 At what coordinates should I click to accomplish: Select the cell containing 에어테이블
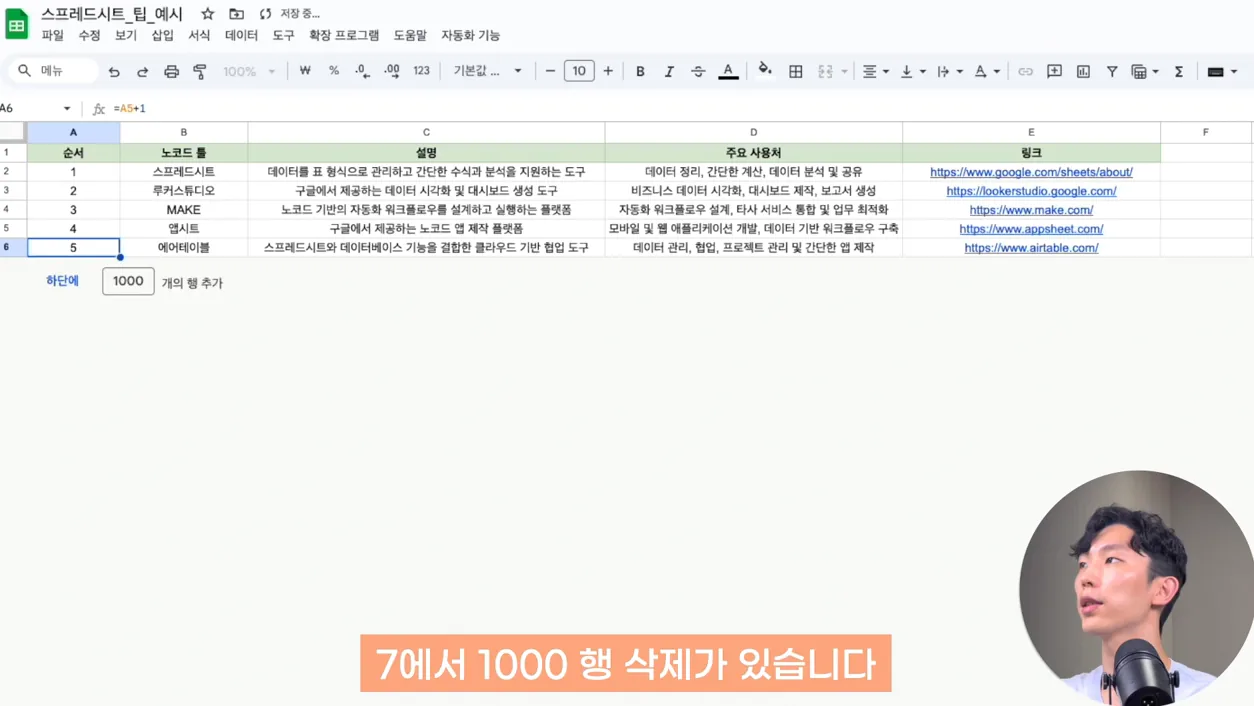[x=184, y=248]
